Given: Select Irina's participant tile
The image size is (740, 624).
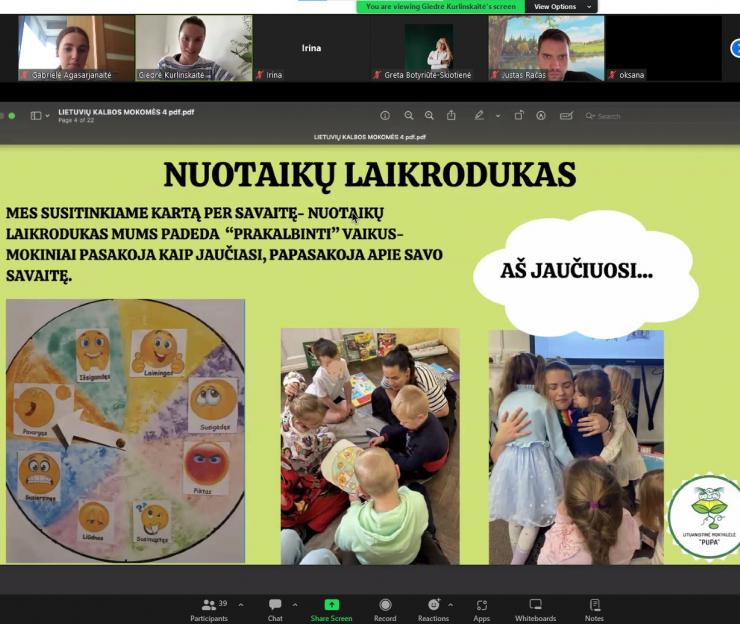Looking at the screenshot, I should pyautogui.click(x=311, y=48).
